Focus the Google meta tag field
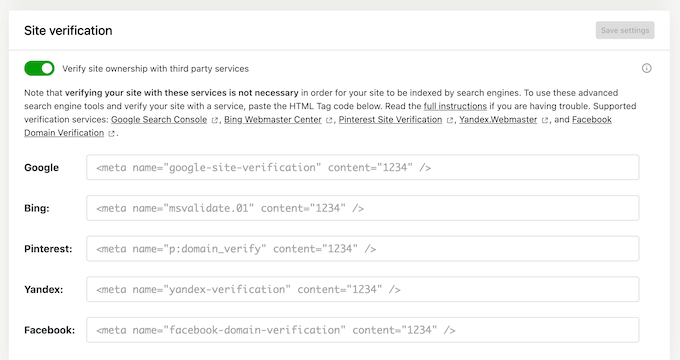Image resolution: width=680 pixels, height=360 pixels. tap(363, 167)
